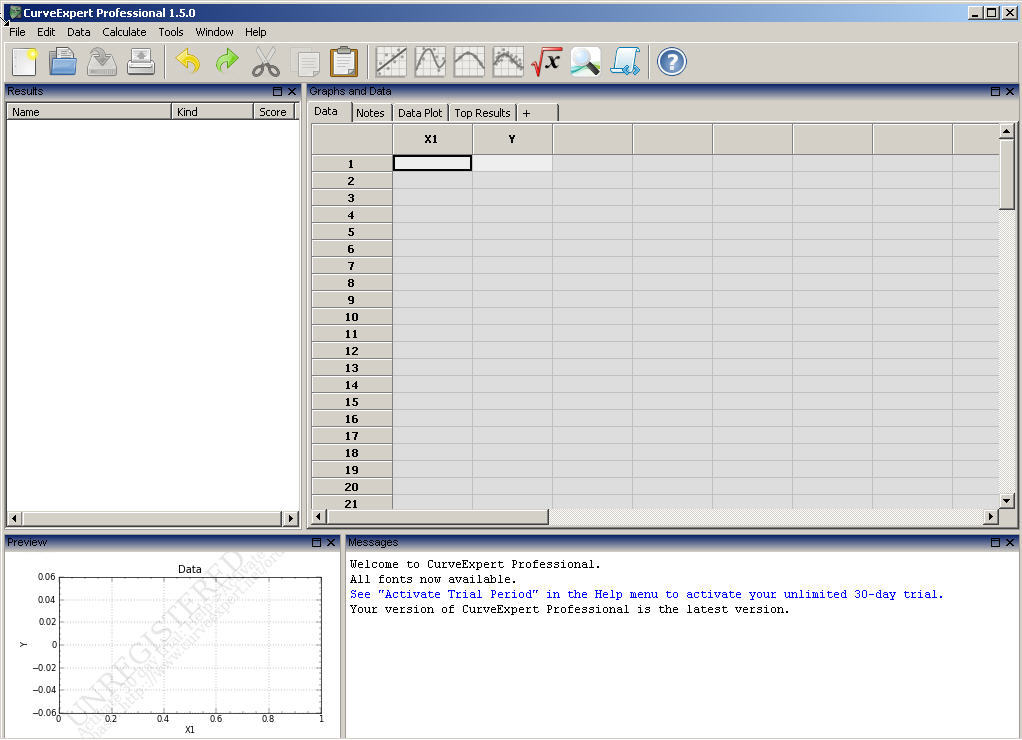Open the custom function square-root x icon
The height and width of the screenshot is (740, 1022).
pos(547,63)
